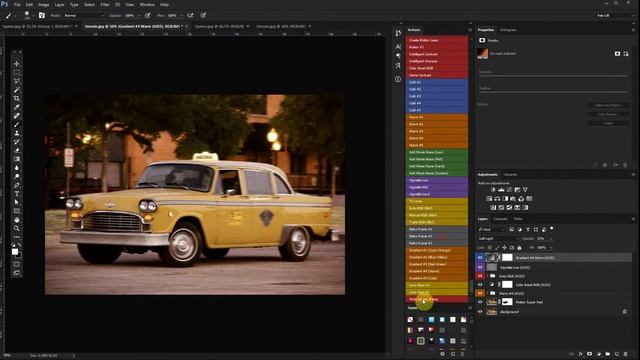Select the Healing Brush tool
The image size is (640, 360).
pos(17,116)
